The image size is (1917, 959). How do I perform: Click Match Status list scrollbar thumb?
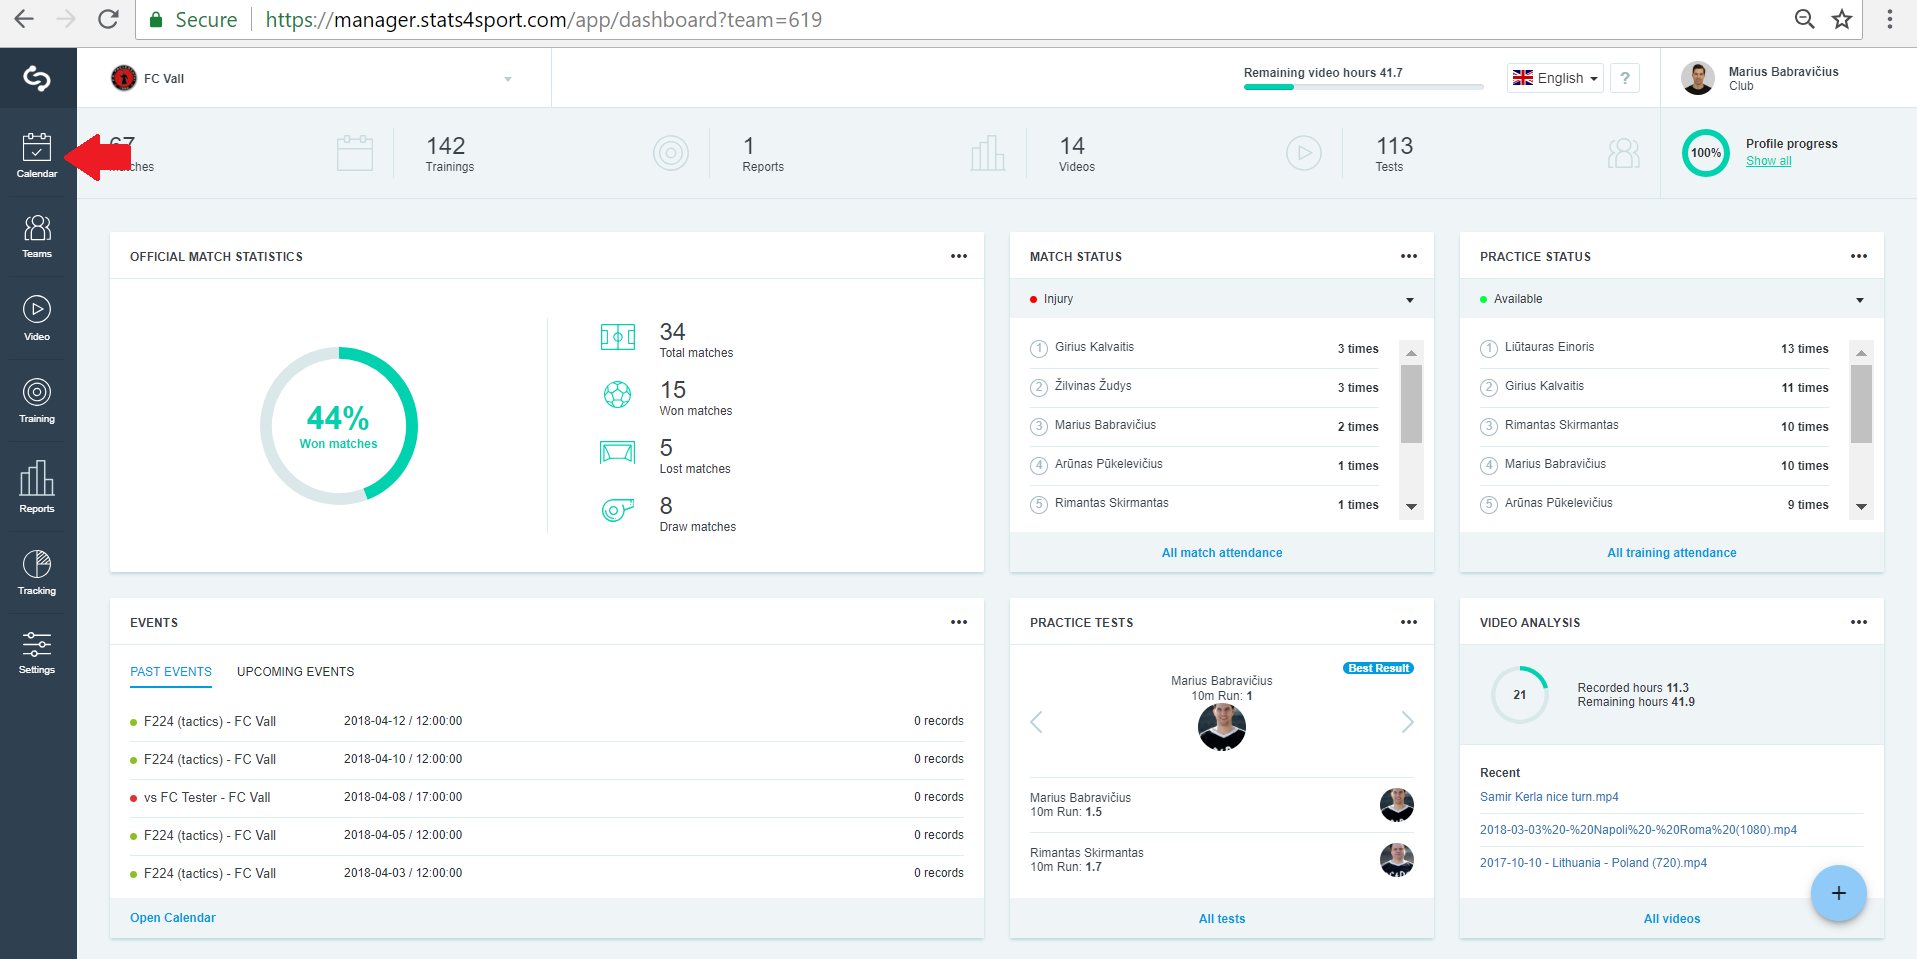click(x=1411, y=403)
